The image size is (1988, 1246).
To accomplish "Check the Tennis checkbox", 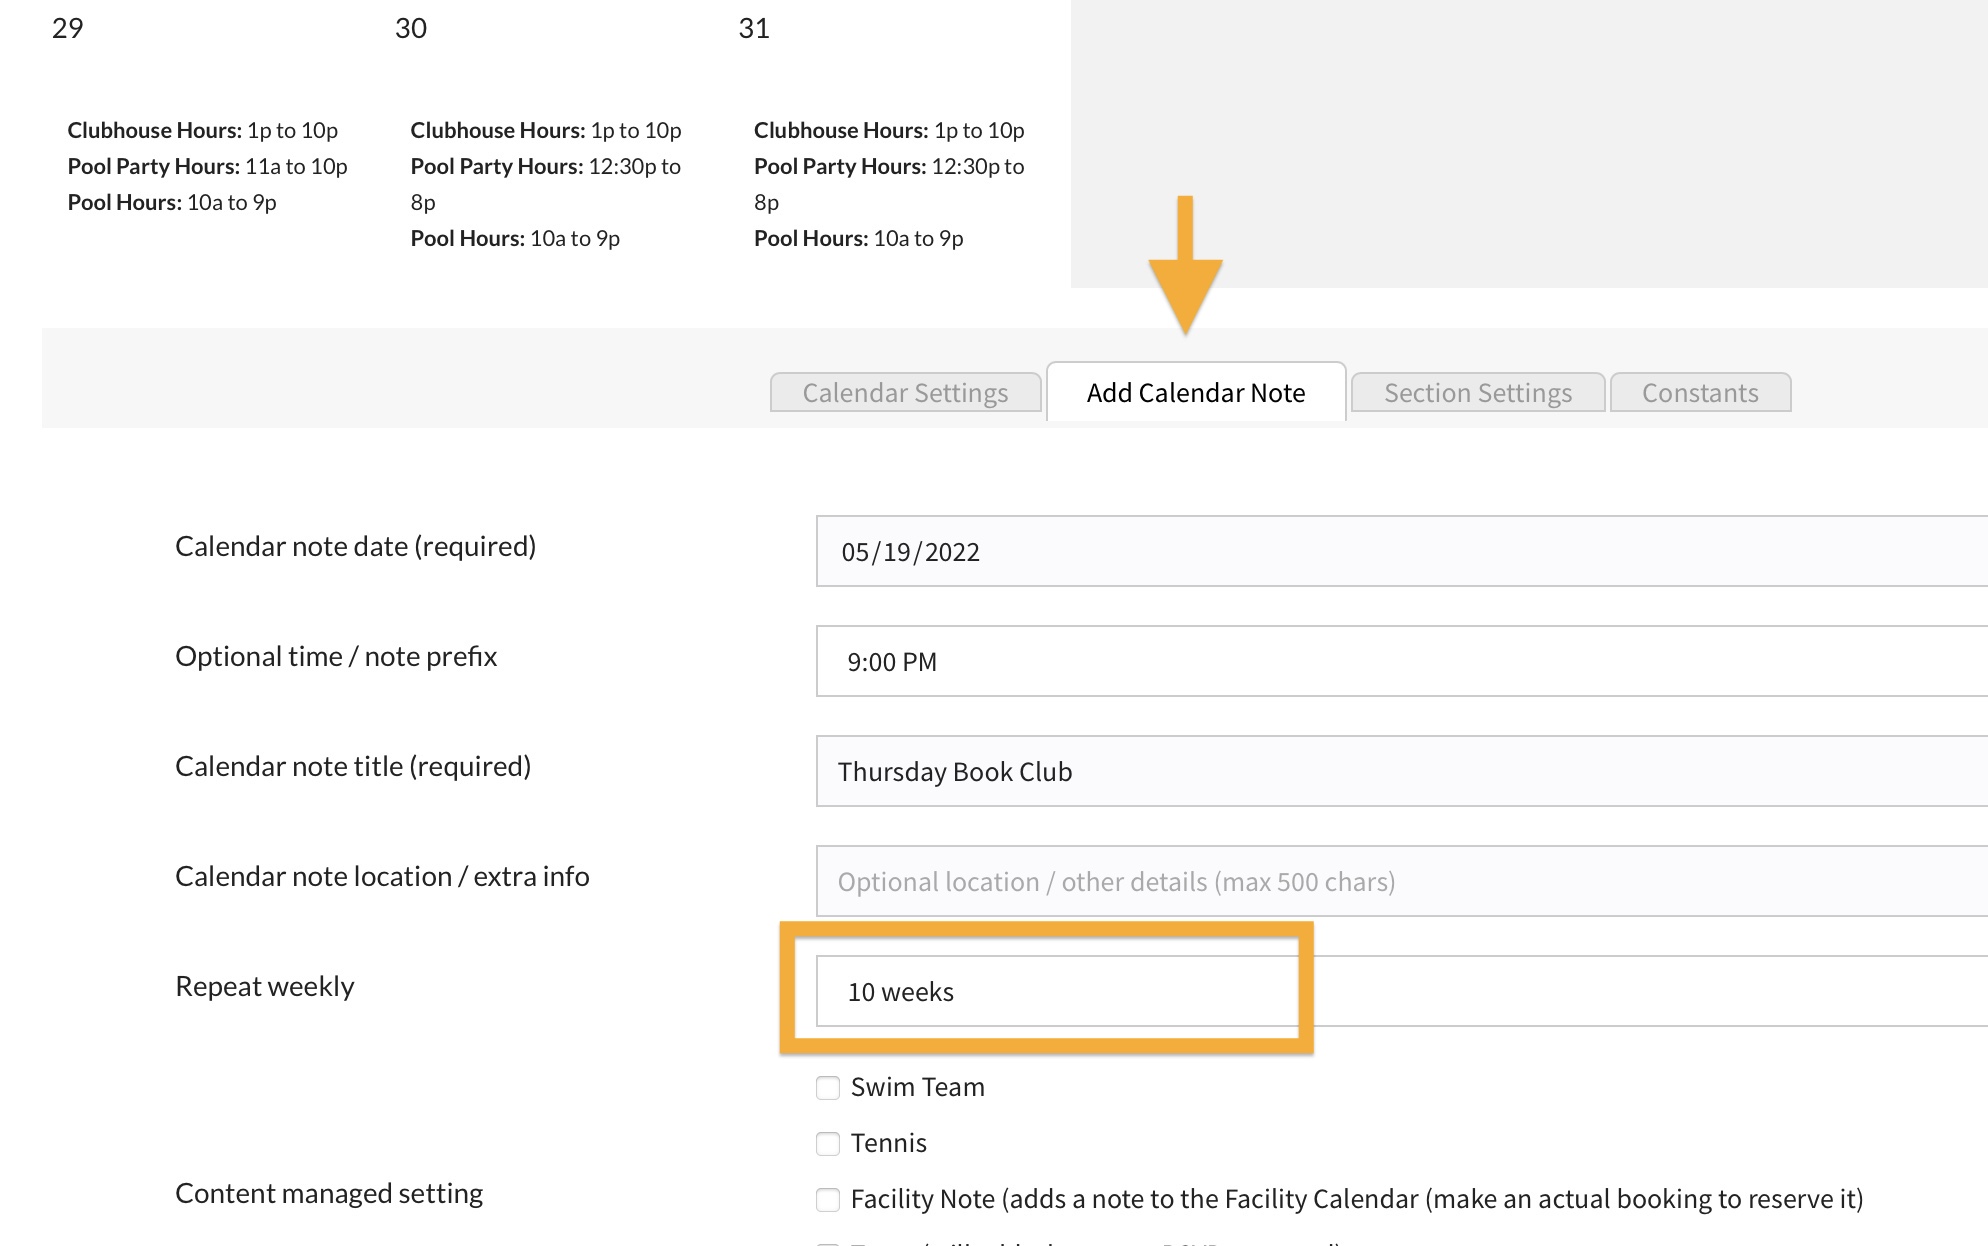I will point(828,1144).
